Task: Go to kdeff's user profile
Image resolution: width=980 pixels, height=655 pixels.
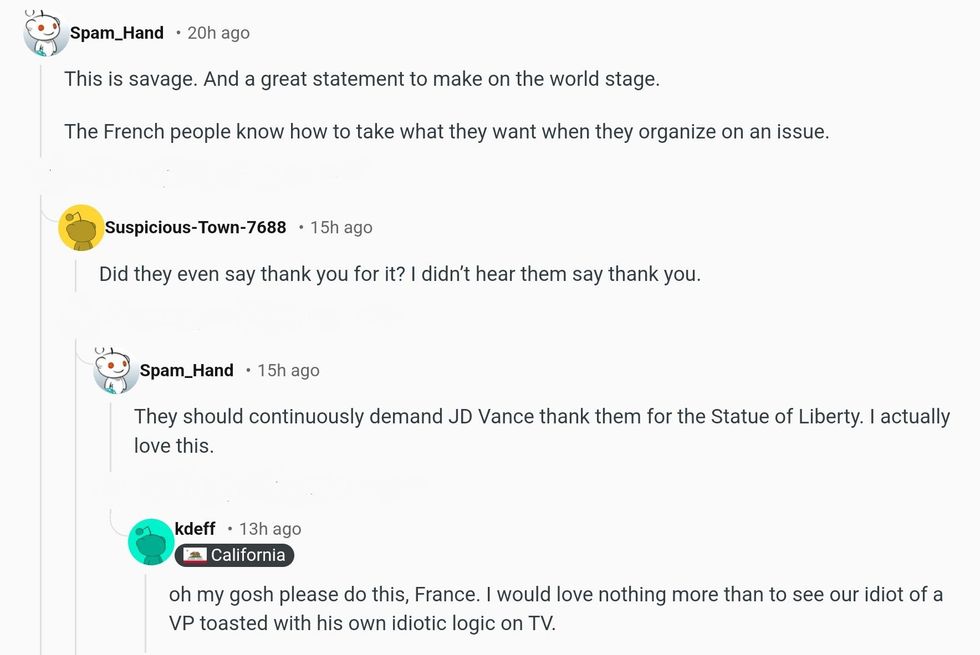Action: 194,528
